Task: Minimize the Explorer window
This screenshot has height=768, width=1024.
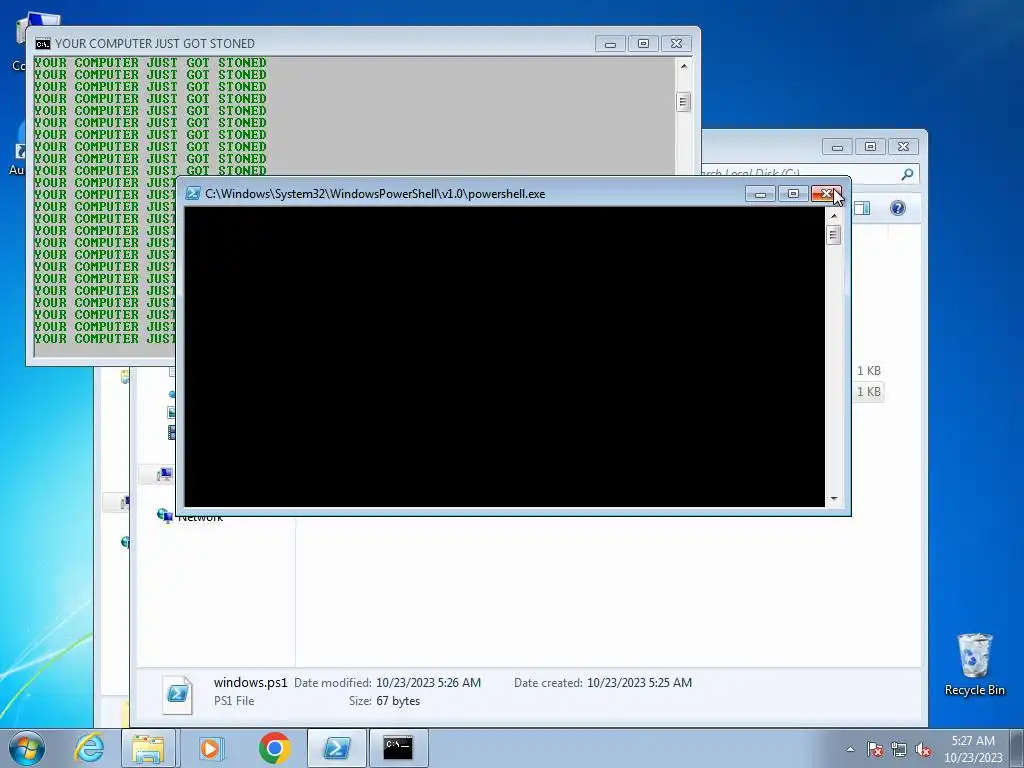Action: coord(837,146)
